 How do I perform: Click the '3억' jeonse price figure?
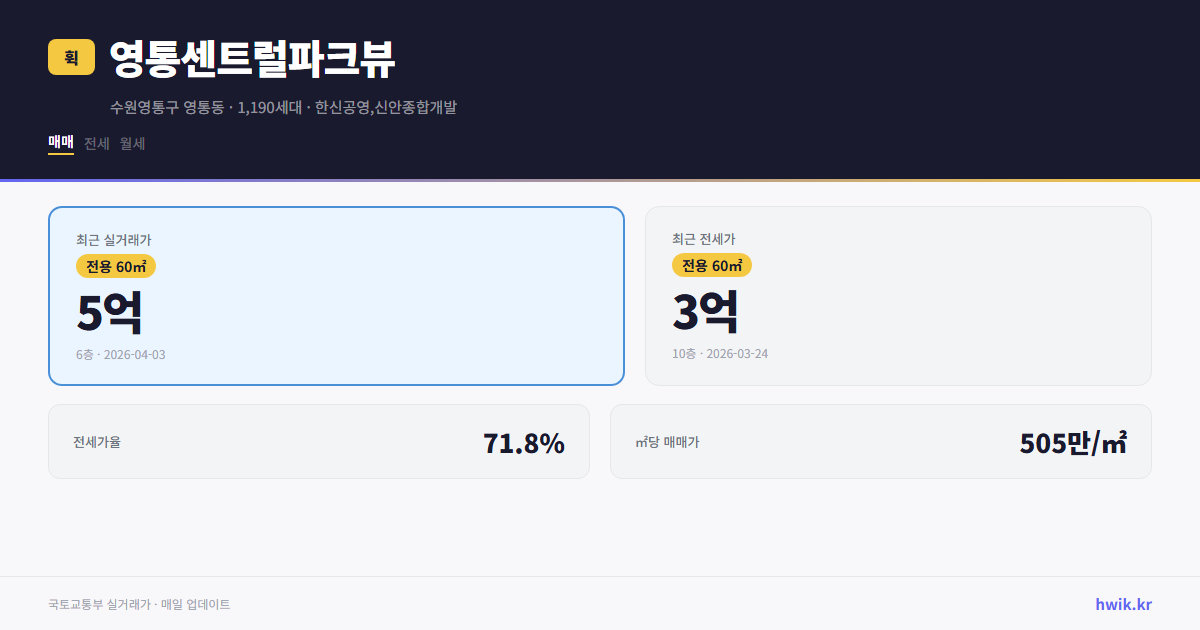pos(707,311)
